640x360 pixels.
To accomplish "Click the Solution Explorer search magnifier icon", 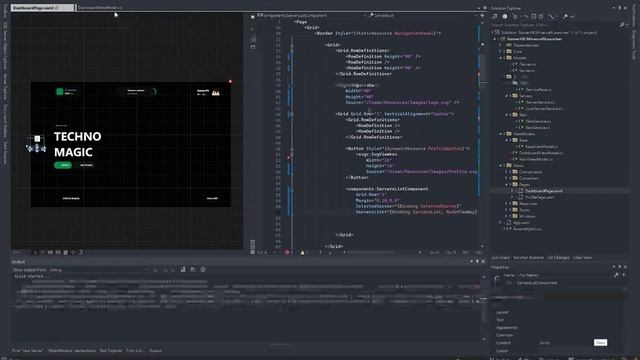I will point(622,25).
